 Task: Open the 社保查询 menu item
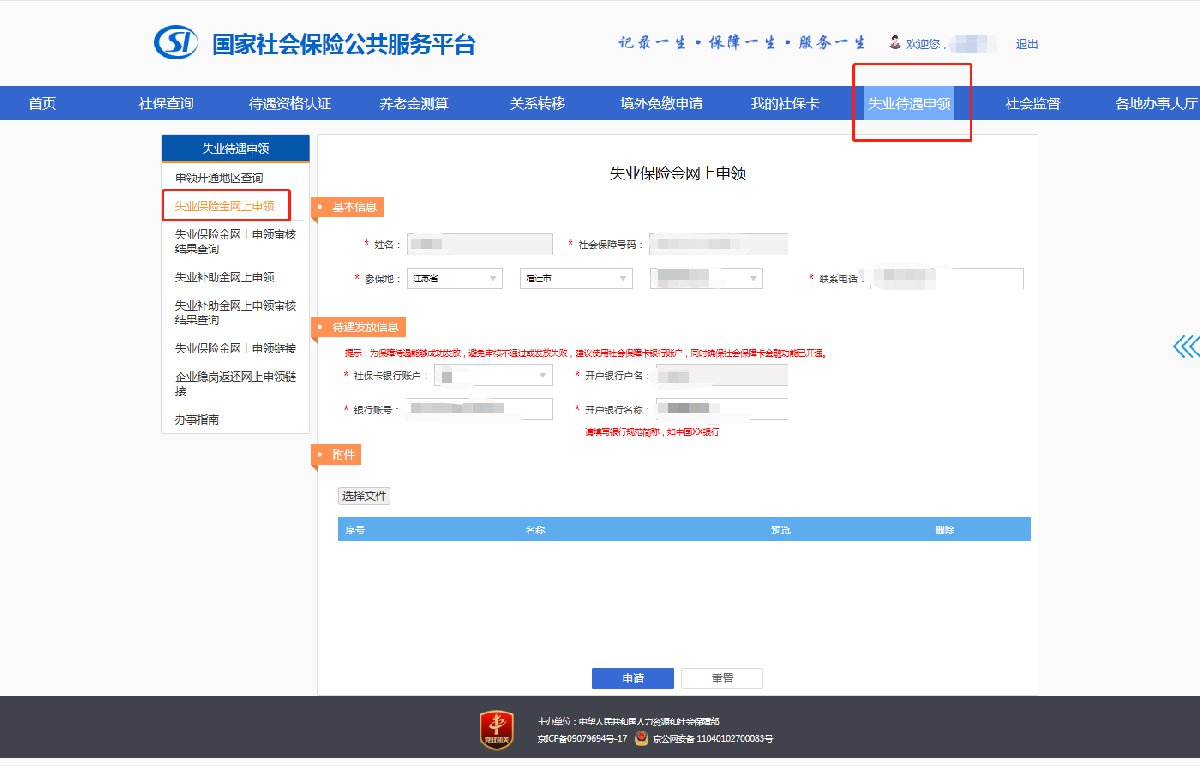click(x=166, y=104)
